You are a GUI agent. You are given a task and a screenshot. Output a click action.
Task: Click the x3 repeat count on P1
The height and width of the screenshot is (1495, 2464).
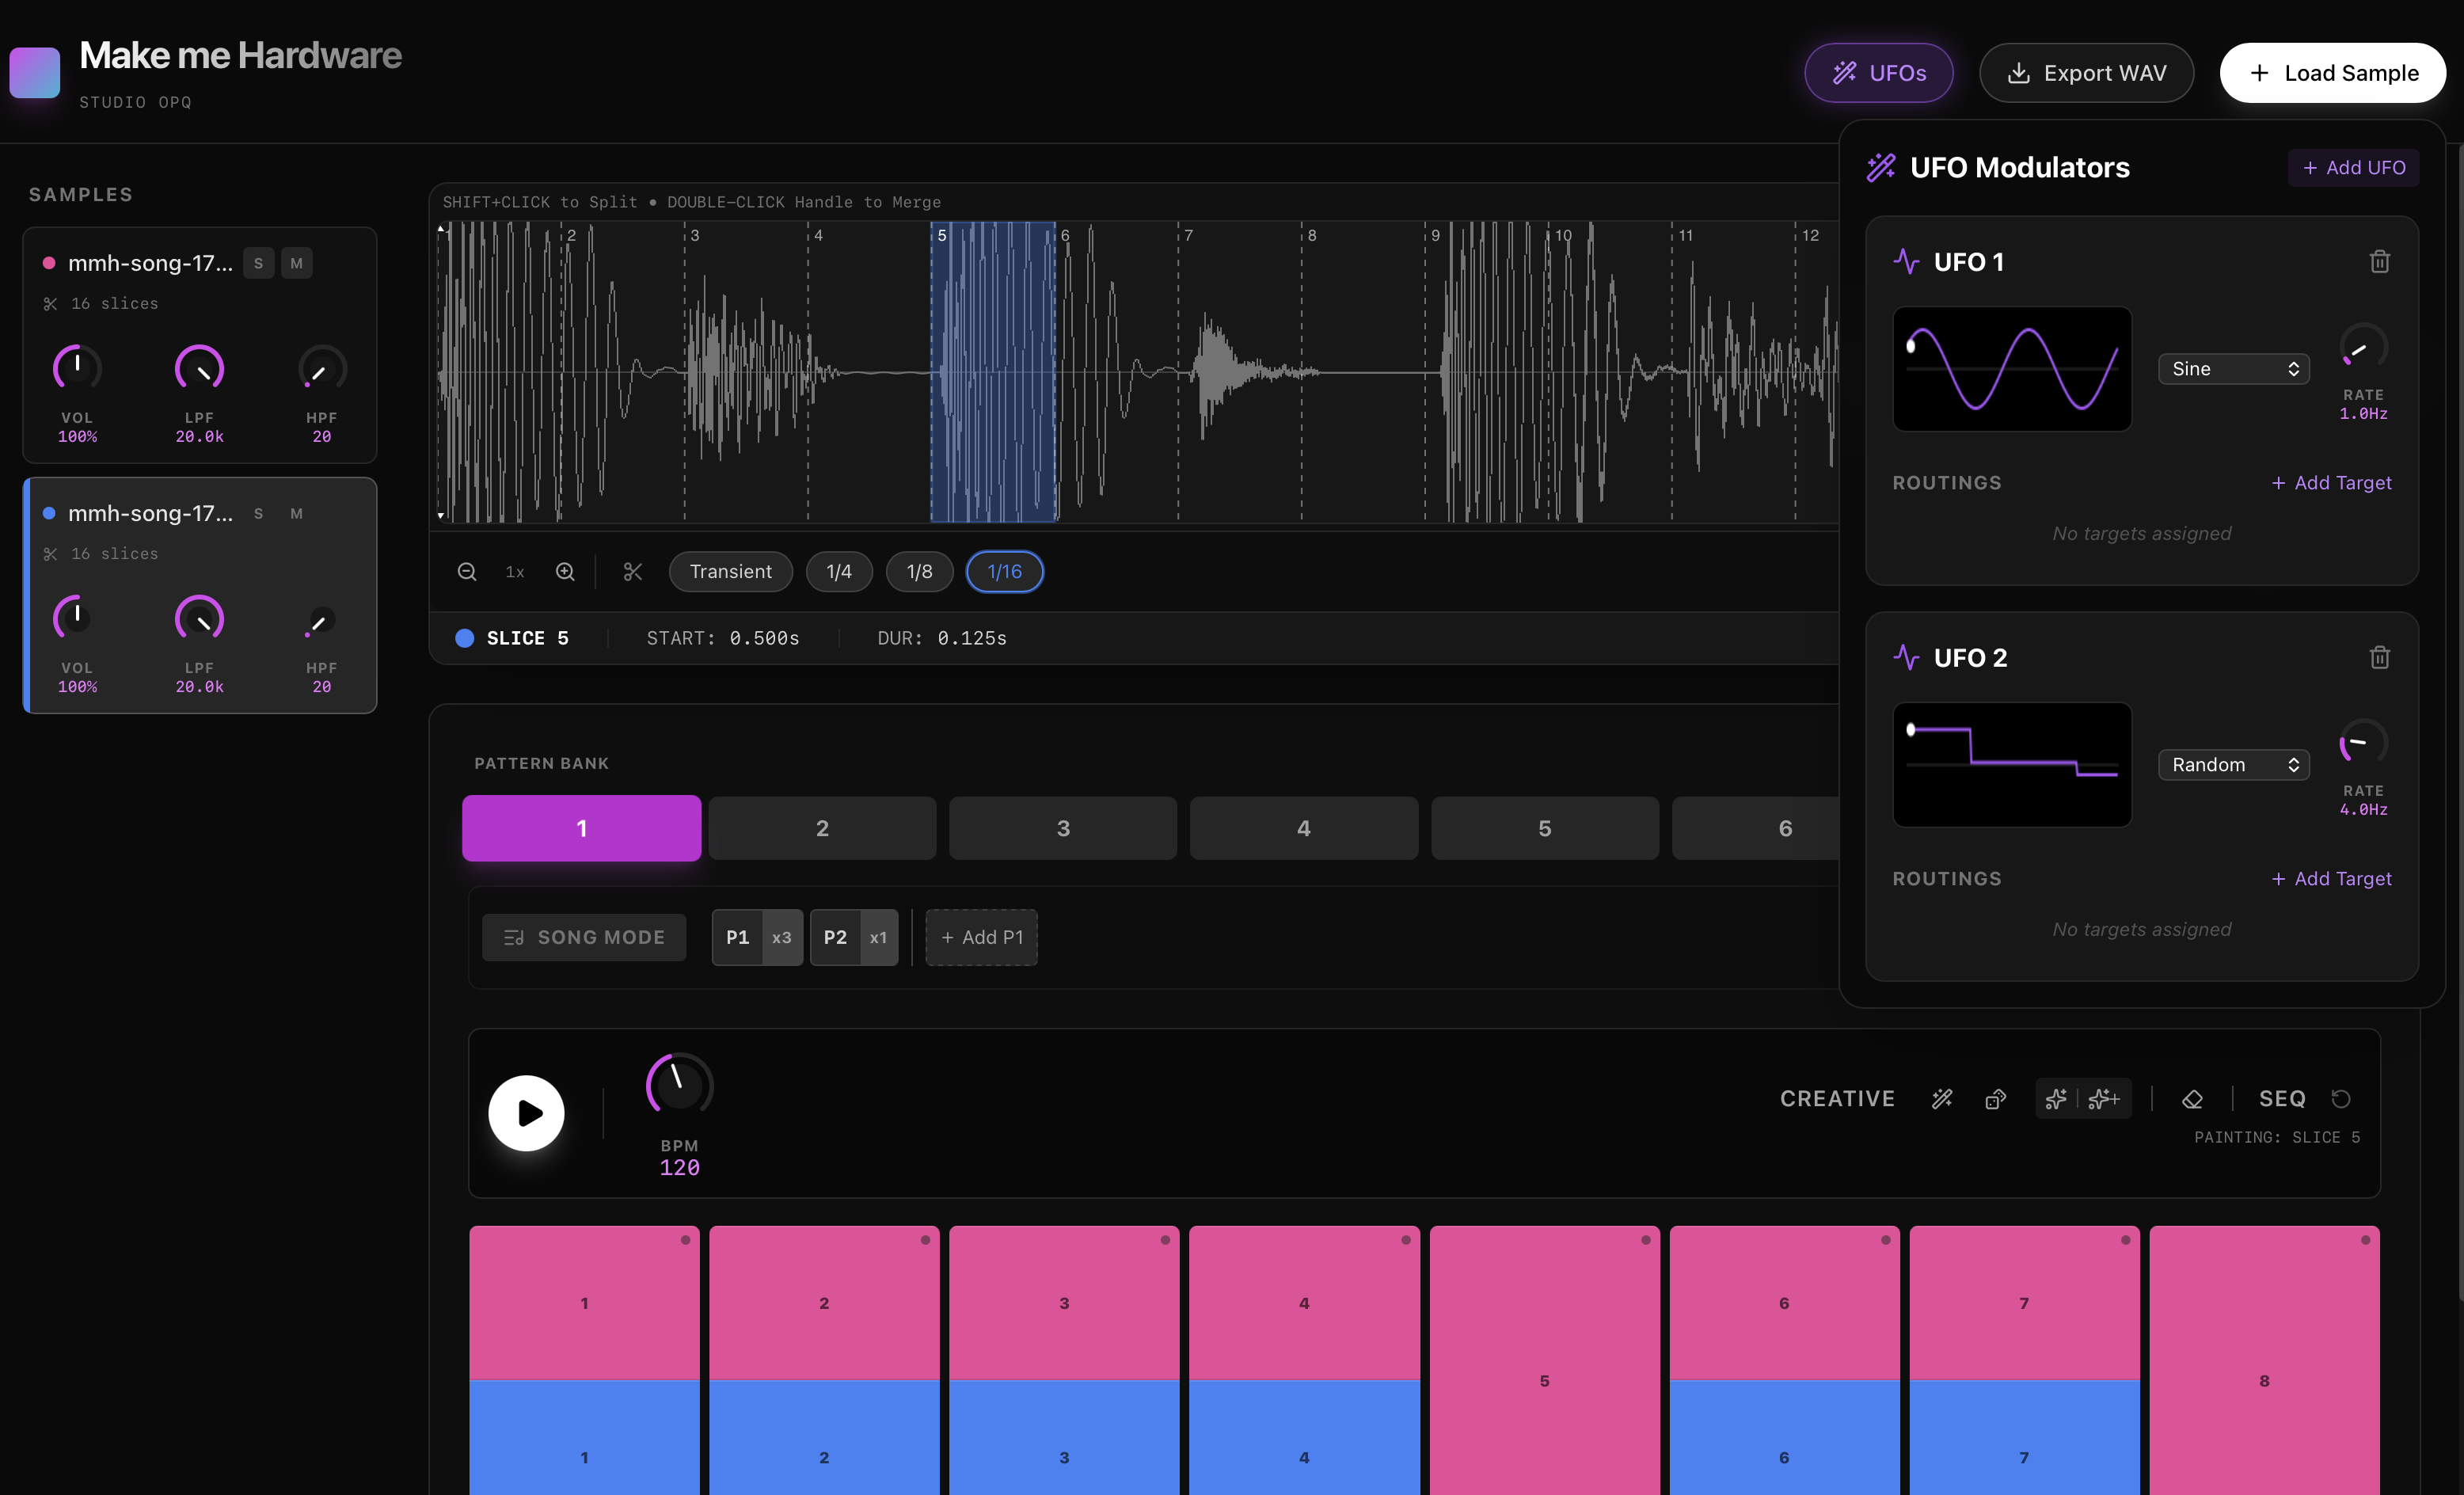782,937
